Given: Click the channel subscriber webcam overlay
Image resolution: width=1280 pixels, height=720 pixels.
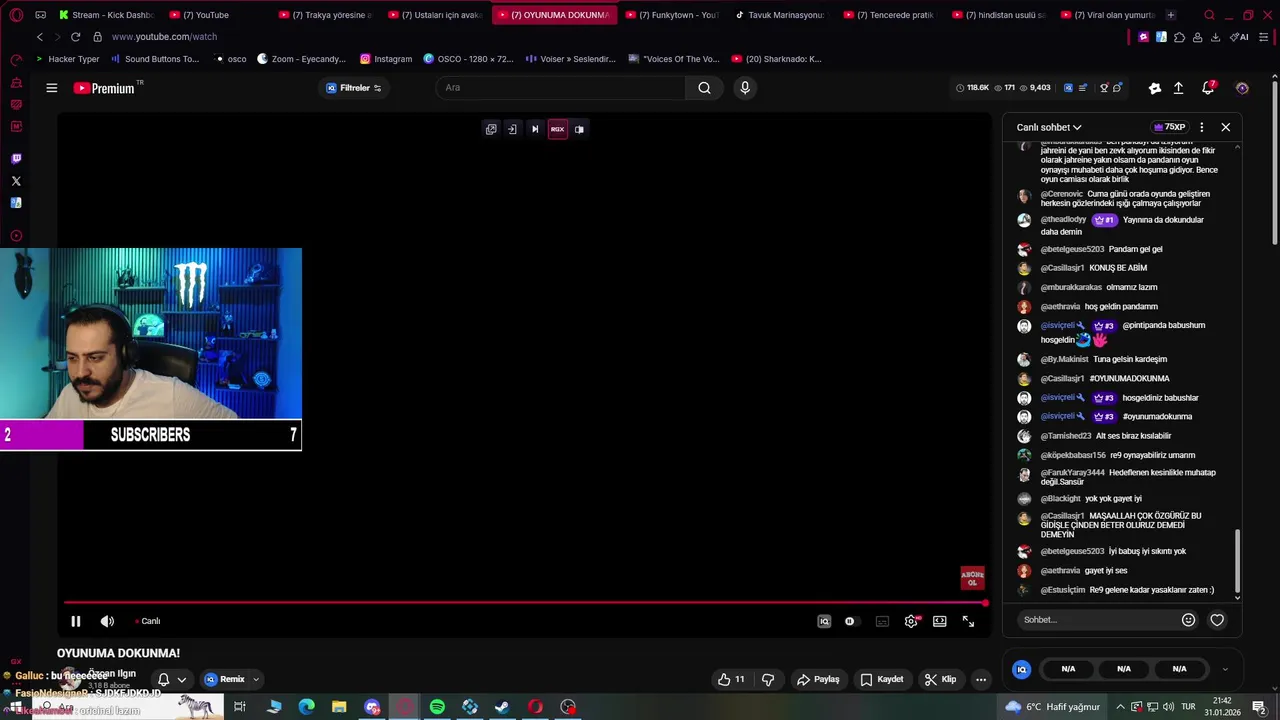Looking at the screenshot, I should (x=151, y=349).
